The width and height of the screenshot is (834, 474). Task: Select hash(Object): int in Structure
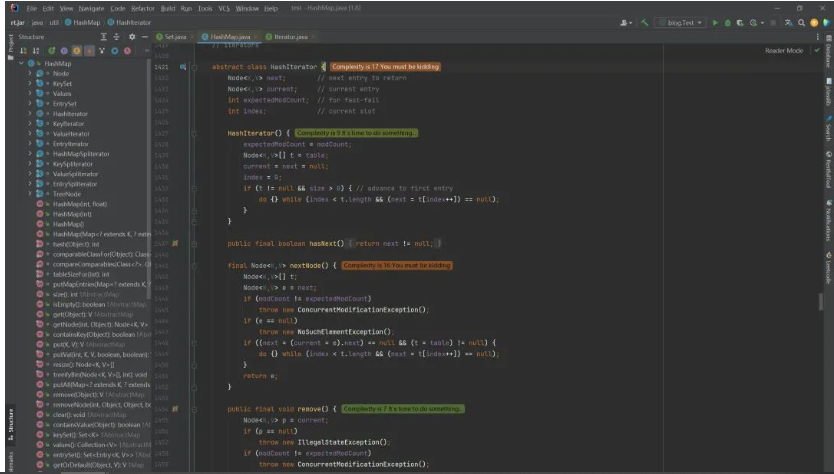[x=76, y=244]
